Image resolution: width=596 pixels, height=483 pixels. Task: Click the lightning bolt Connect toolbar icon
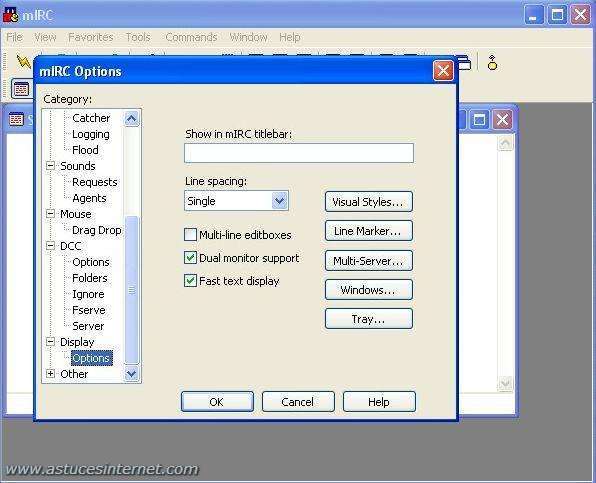pos(24,62)
